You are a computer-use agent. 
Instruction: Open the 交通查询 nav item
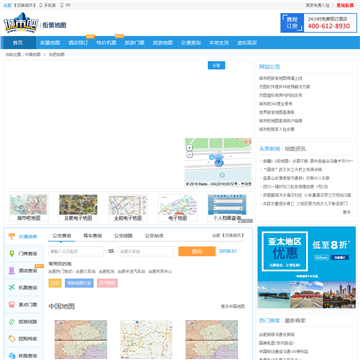(x=191, y=43)
